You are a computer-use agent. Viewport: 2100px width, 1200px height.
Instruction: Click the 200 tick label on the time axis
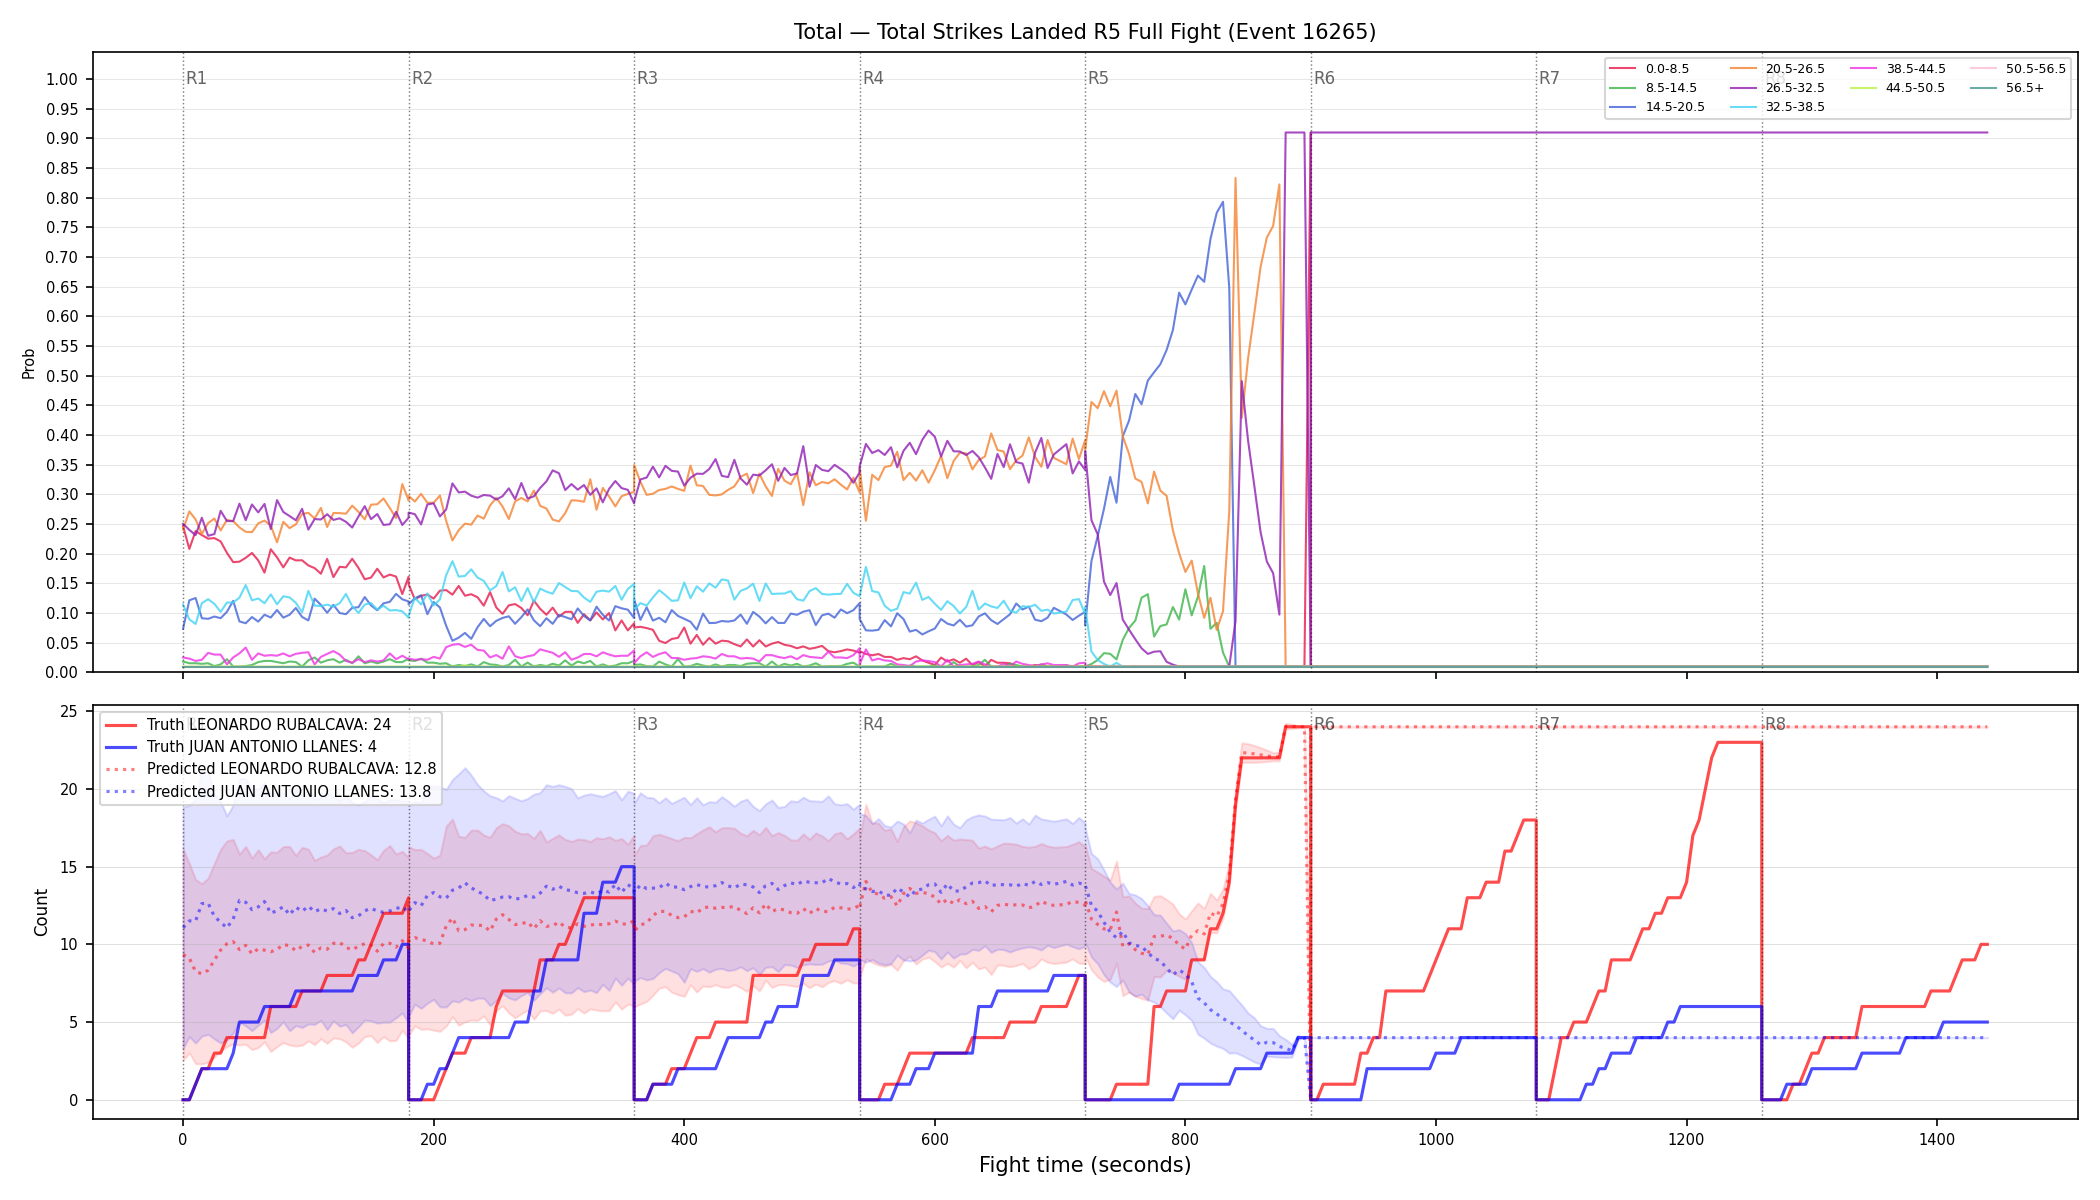433,1139
